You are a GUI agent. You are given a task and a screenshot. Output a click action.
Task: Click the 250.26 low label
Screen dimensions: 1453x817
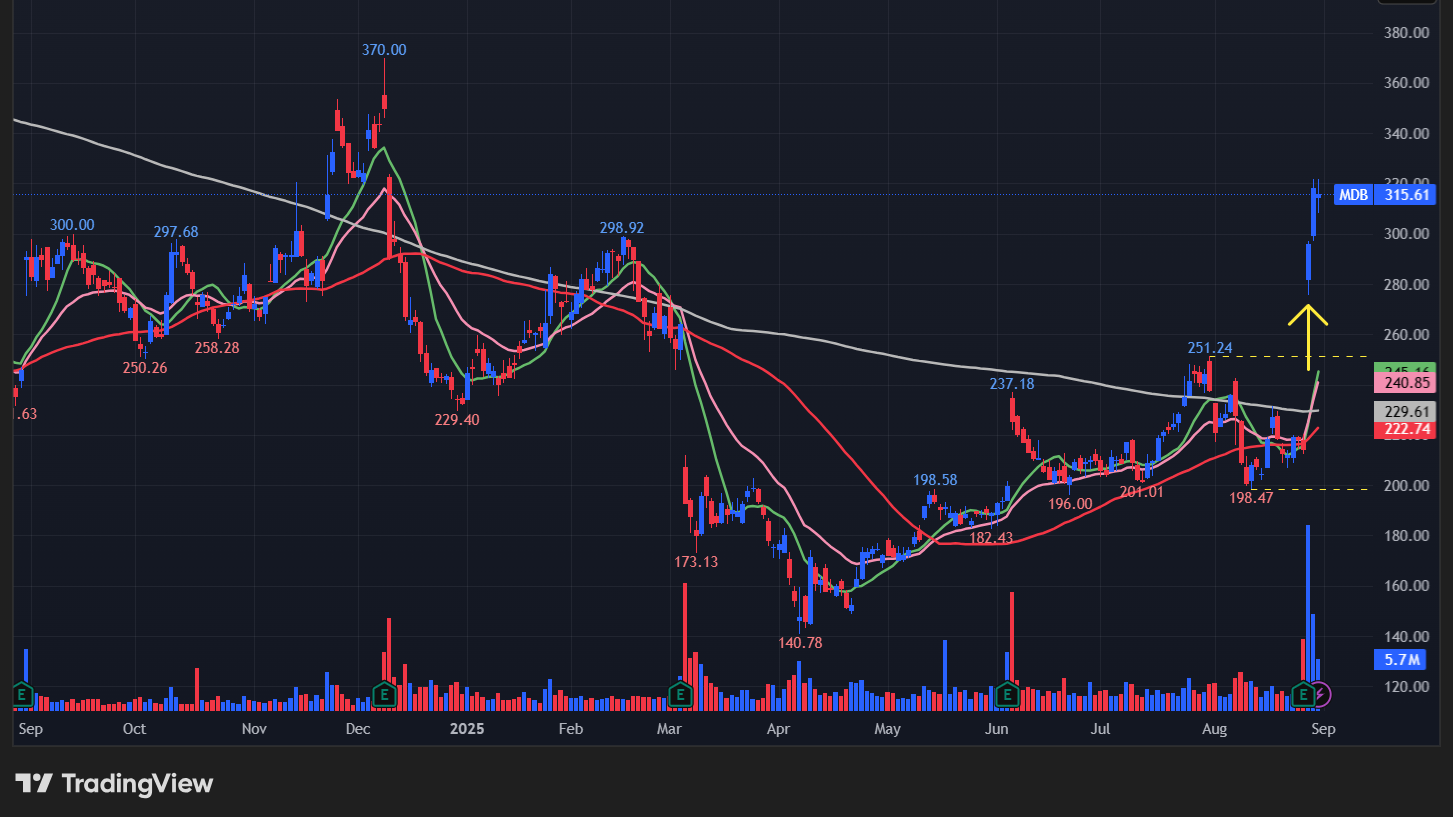145,368
